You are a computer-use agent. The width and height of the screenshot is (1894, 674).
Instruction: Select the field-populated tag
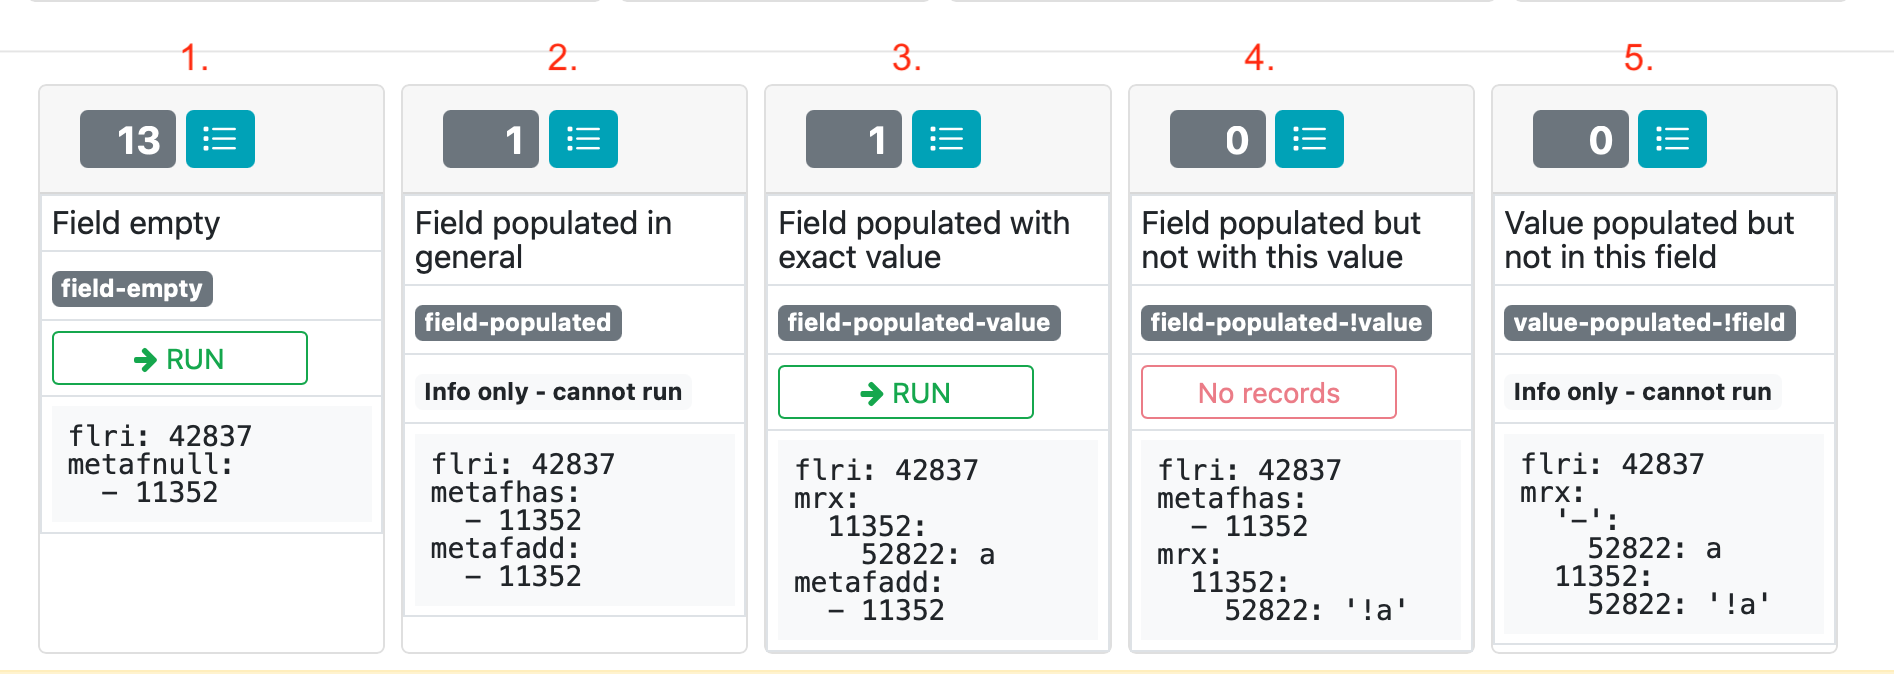pyautogui.click(x=518, y=323)
